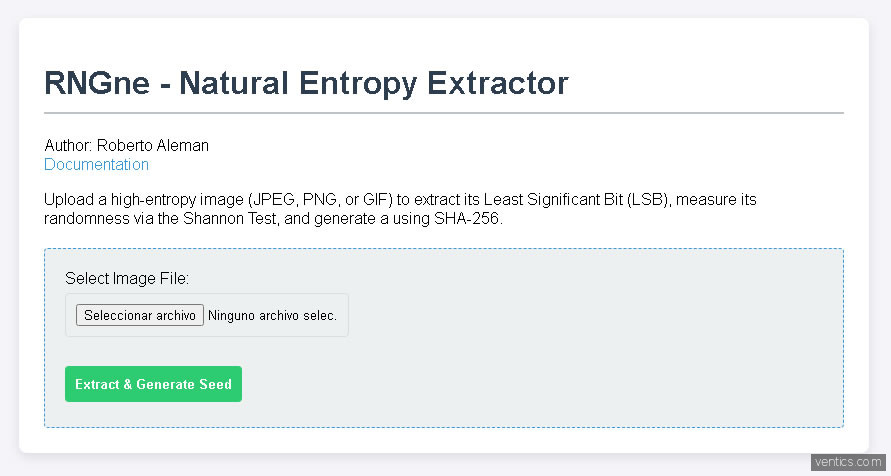Click the 'Ninguno archivo selec.' file status text
The image size is (891, 476).
coord(272,315)
